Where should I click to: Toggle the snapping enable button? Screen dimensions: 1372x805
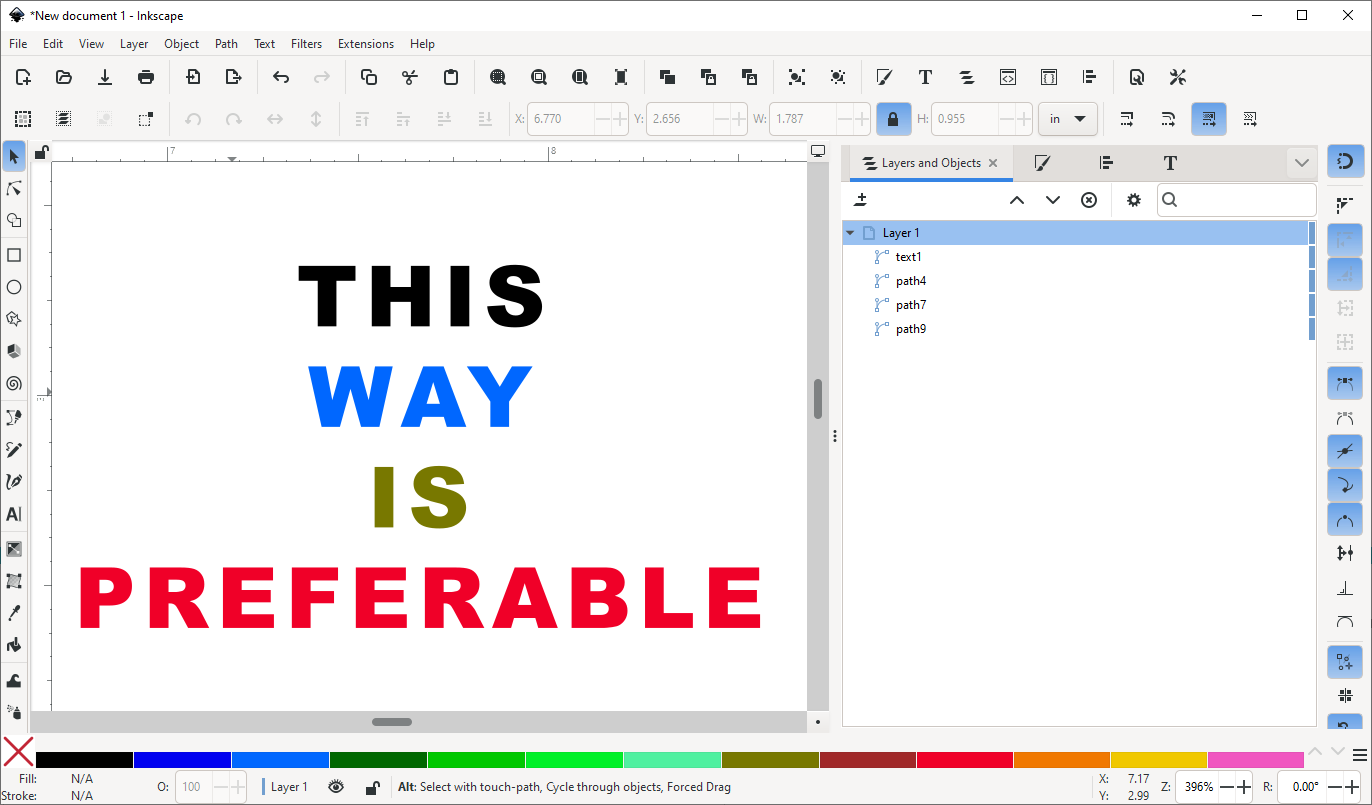point(1345,161)
